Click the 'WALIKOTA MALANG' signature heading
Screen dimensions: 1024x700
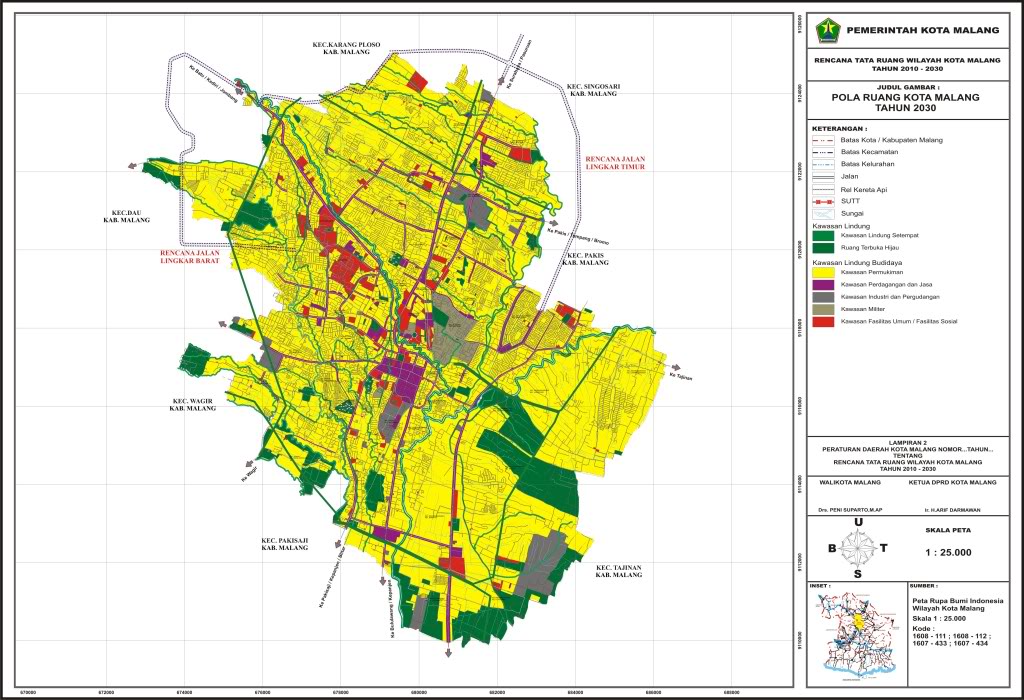[850, 483]
